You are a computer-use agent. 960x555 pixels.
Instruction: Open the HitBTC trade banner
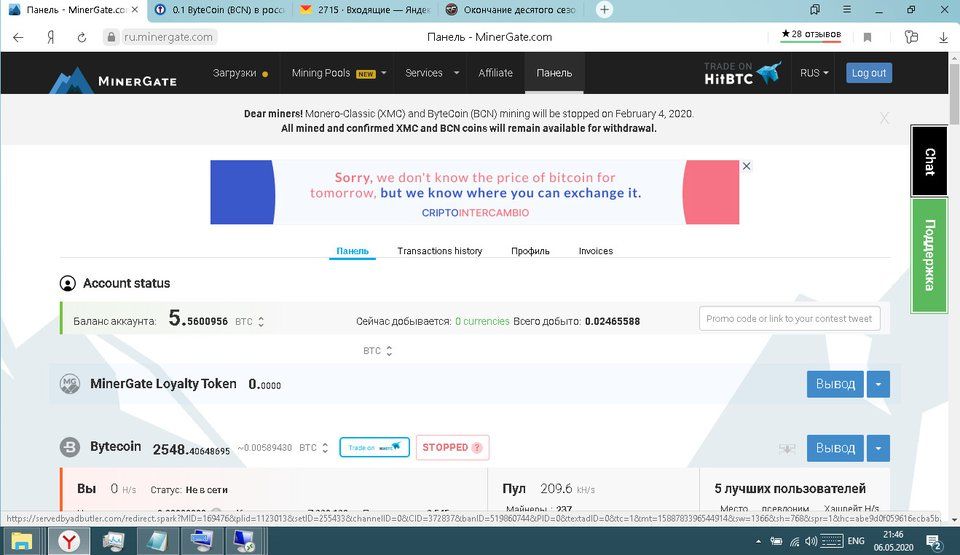(x=743, y=73)
